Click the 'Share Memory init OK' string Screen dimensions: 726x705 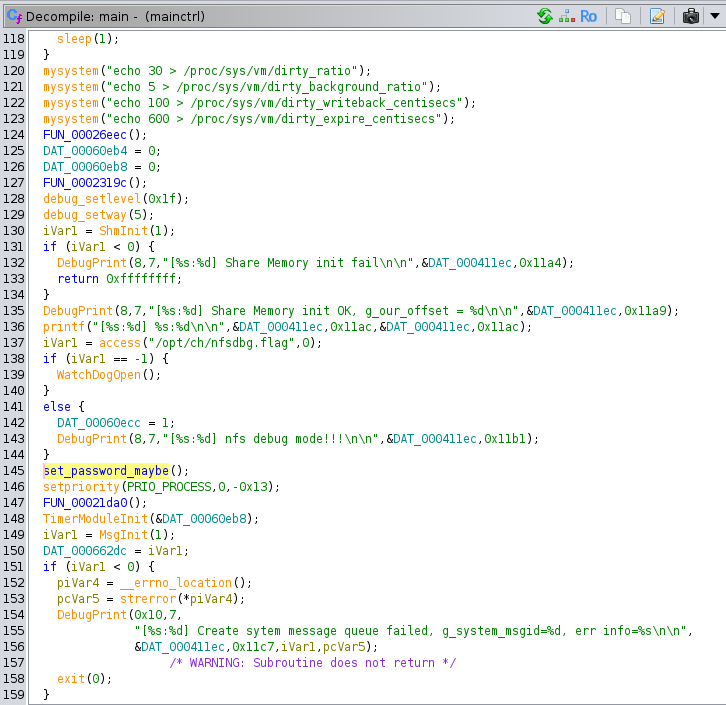[333, 311]
